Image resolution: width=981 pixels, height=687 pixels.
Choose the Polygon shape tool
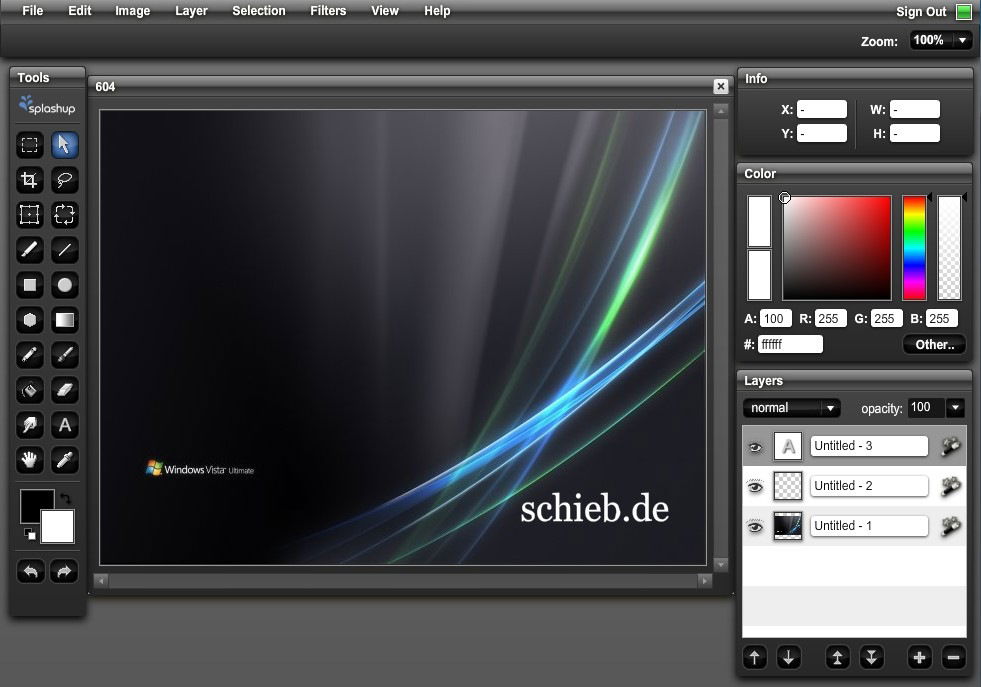pyautogui.click(x=29, y=320)
